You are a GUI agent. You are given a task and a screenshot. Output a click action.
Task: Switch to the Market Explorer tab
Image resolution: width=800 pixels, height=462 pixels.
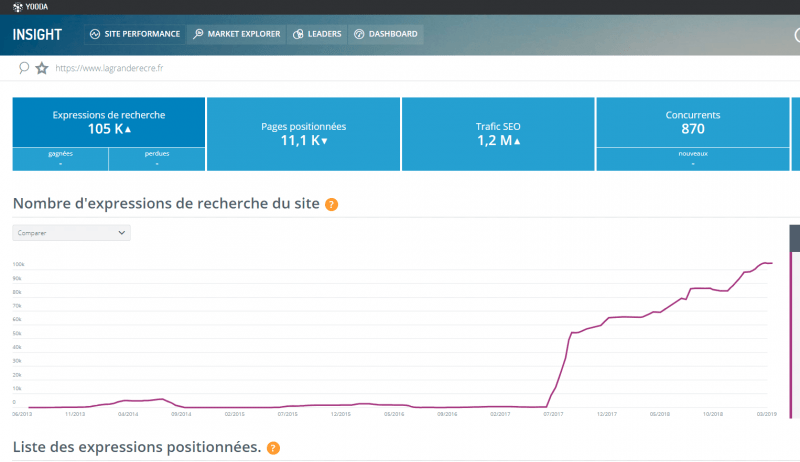tap(235, 34)
